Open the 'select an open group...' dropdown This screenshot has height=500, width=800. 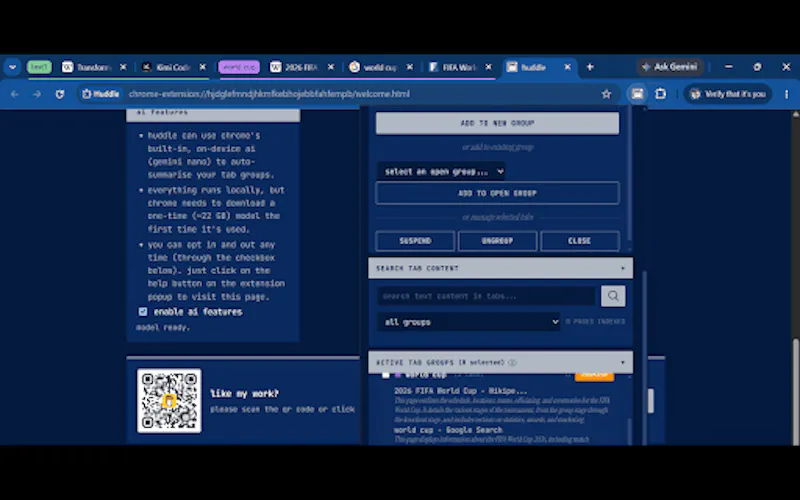pyautogui.click(x=441, y=171)
